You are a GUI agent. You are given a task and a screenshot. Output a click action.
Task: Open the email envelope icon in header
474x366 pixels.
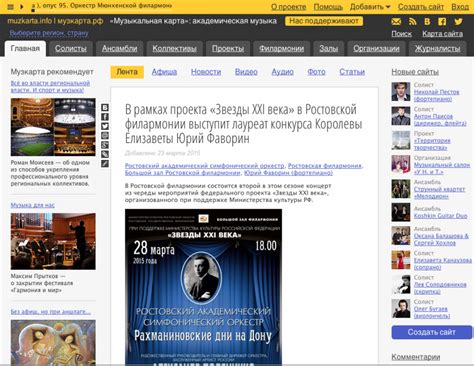point(396,22)
